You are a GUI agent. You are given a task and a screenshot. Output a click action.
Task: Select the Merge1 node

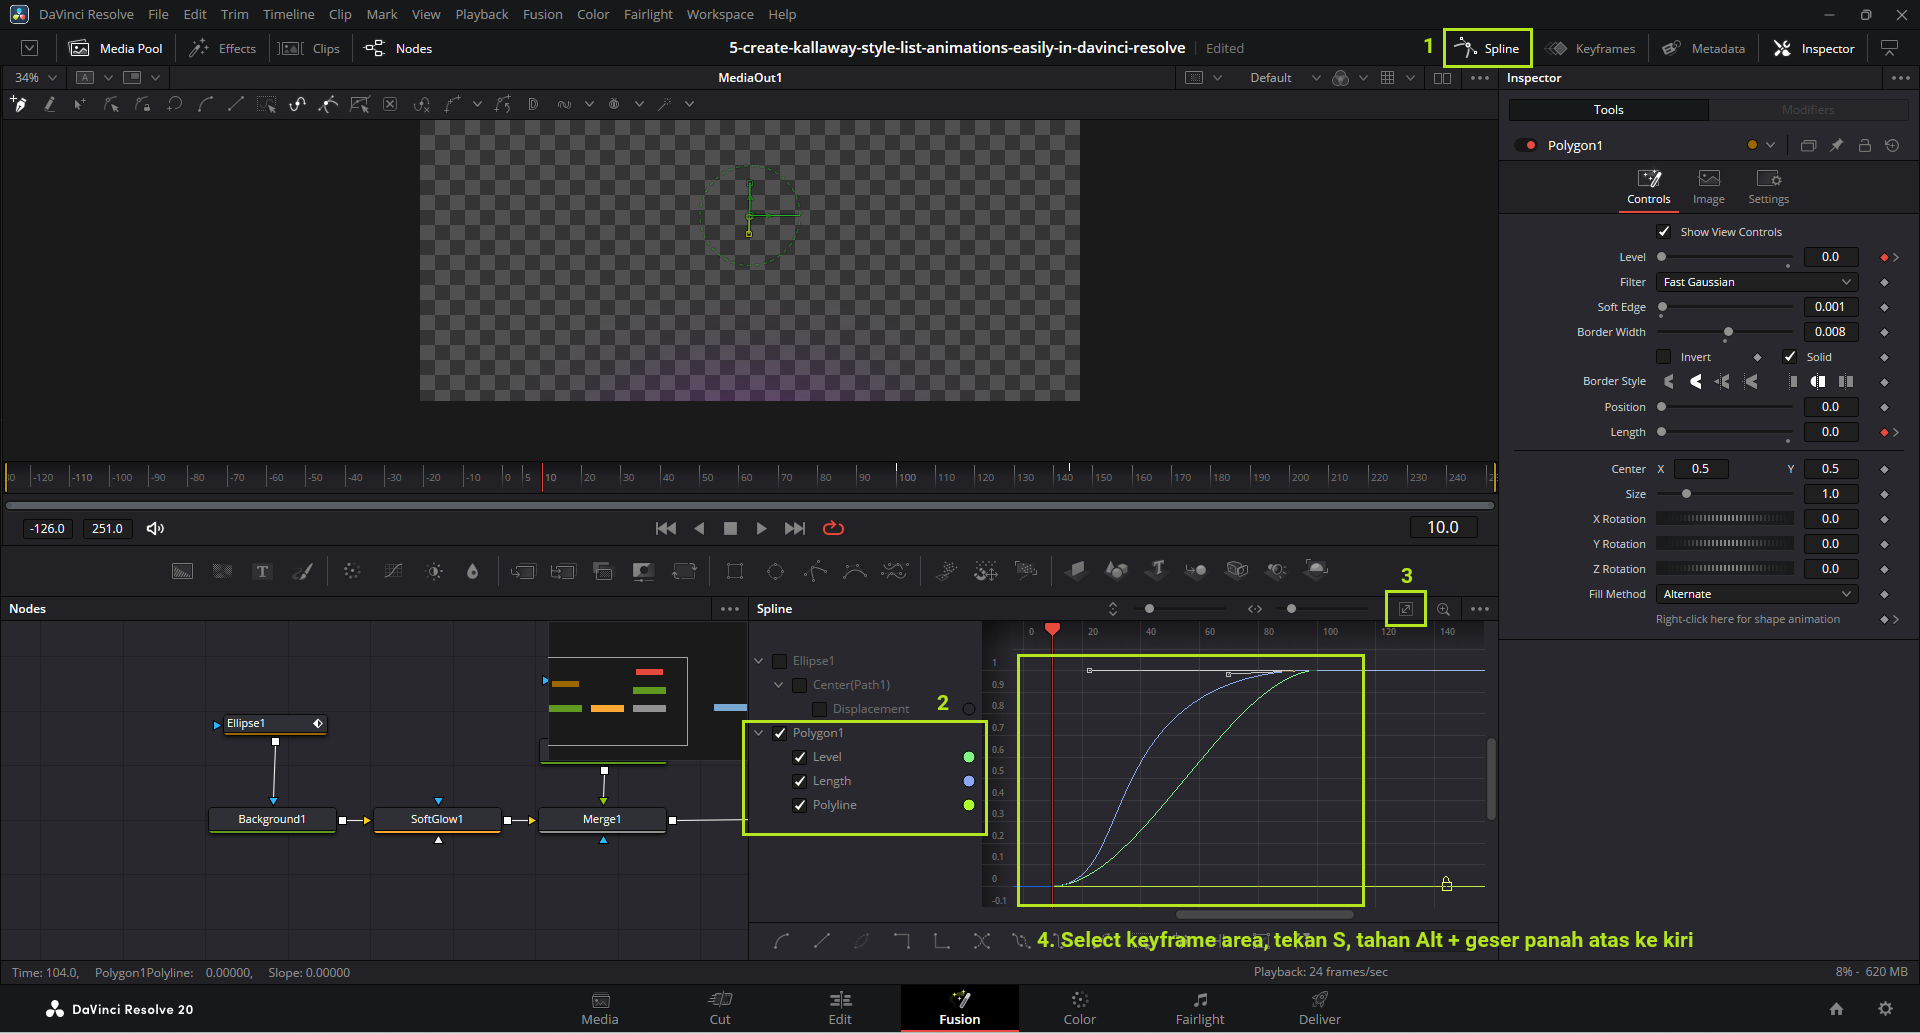(602, 819)
